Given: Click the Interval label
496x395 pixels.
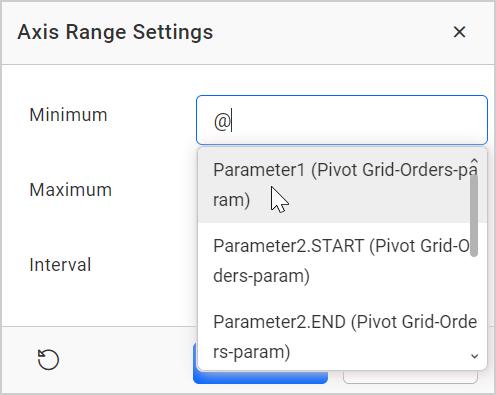Looking at the screenshot, I should coord(60,265).
